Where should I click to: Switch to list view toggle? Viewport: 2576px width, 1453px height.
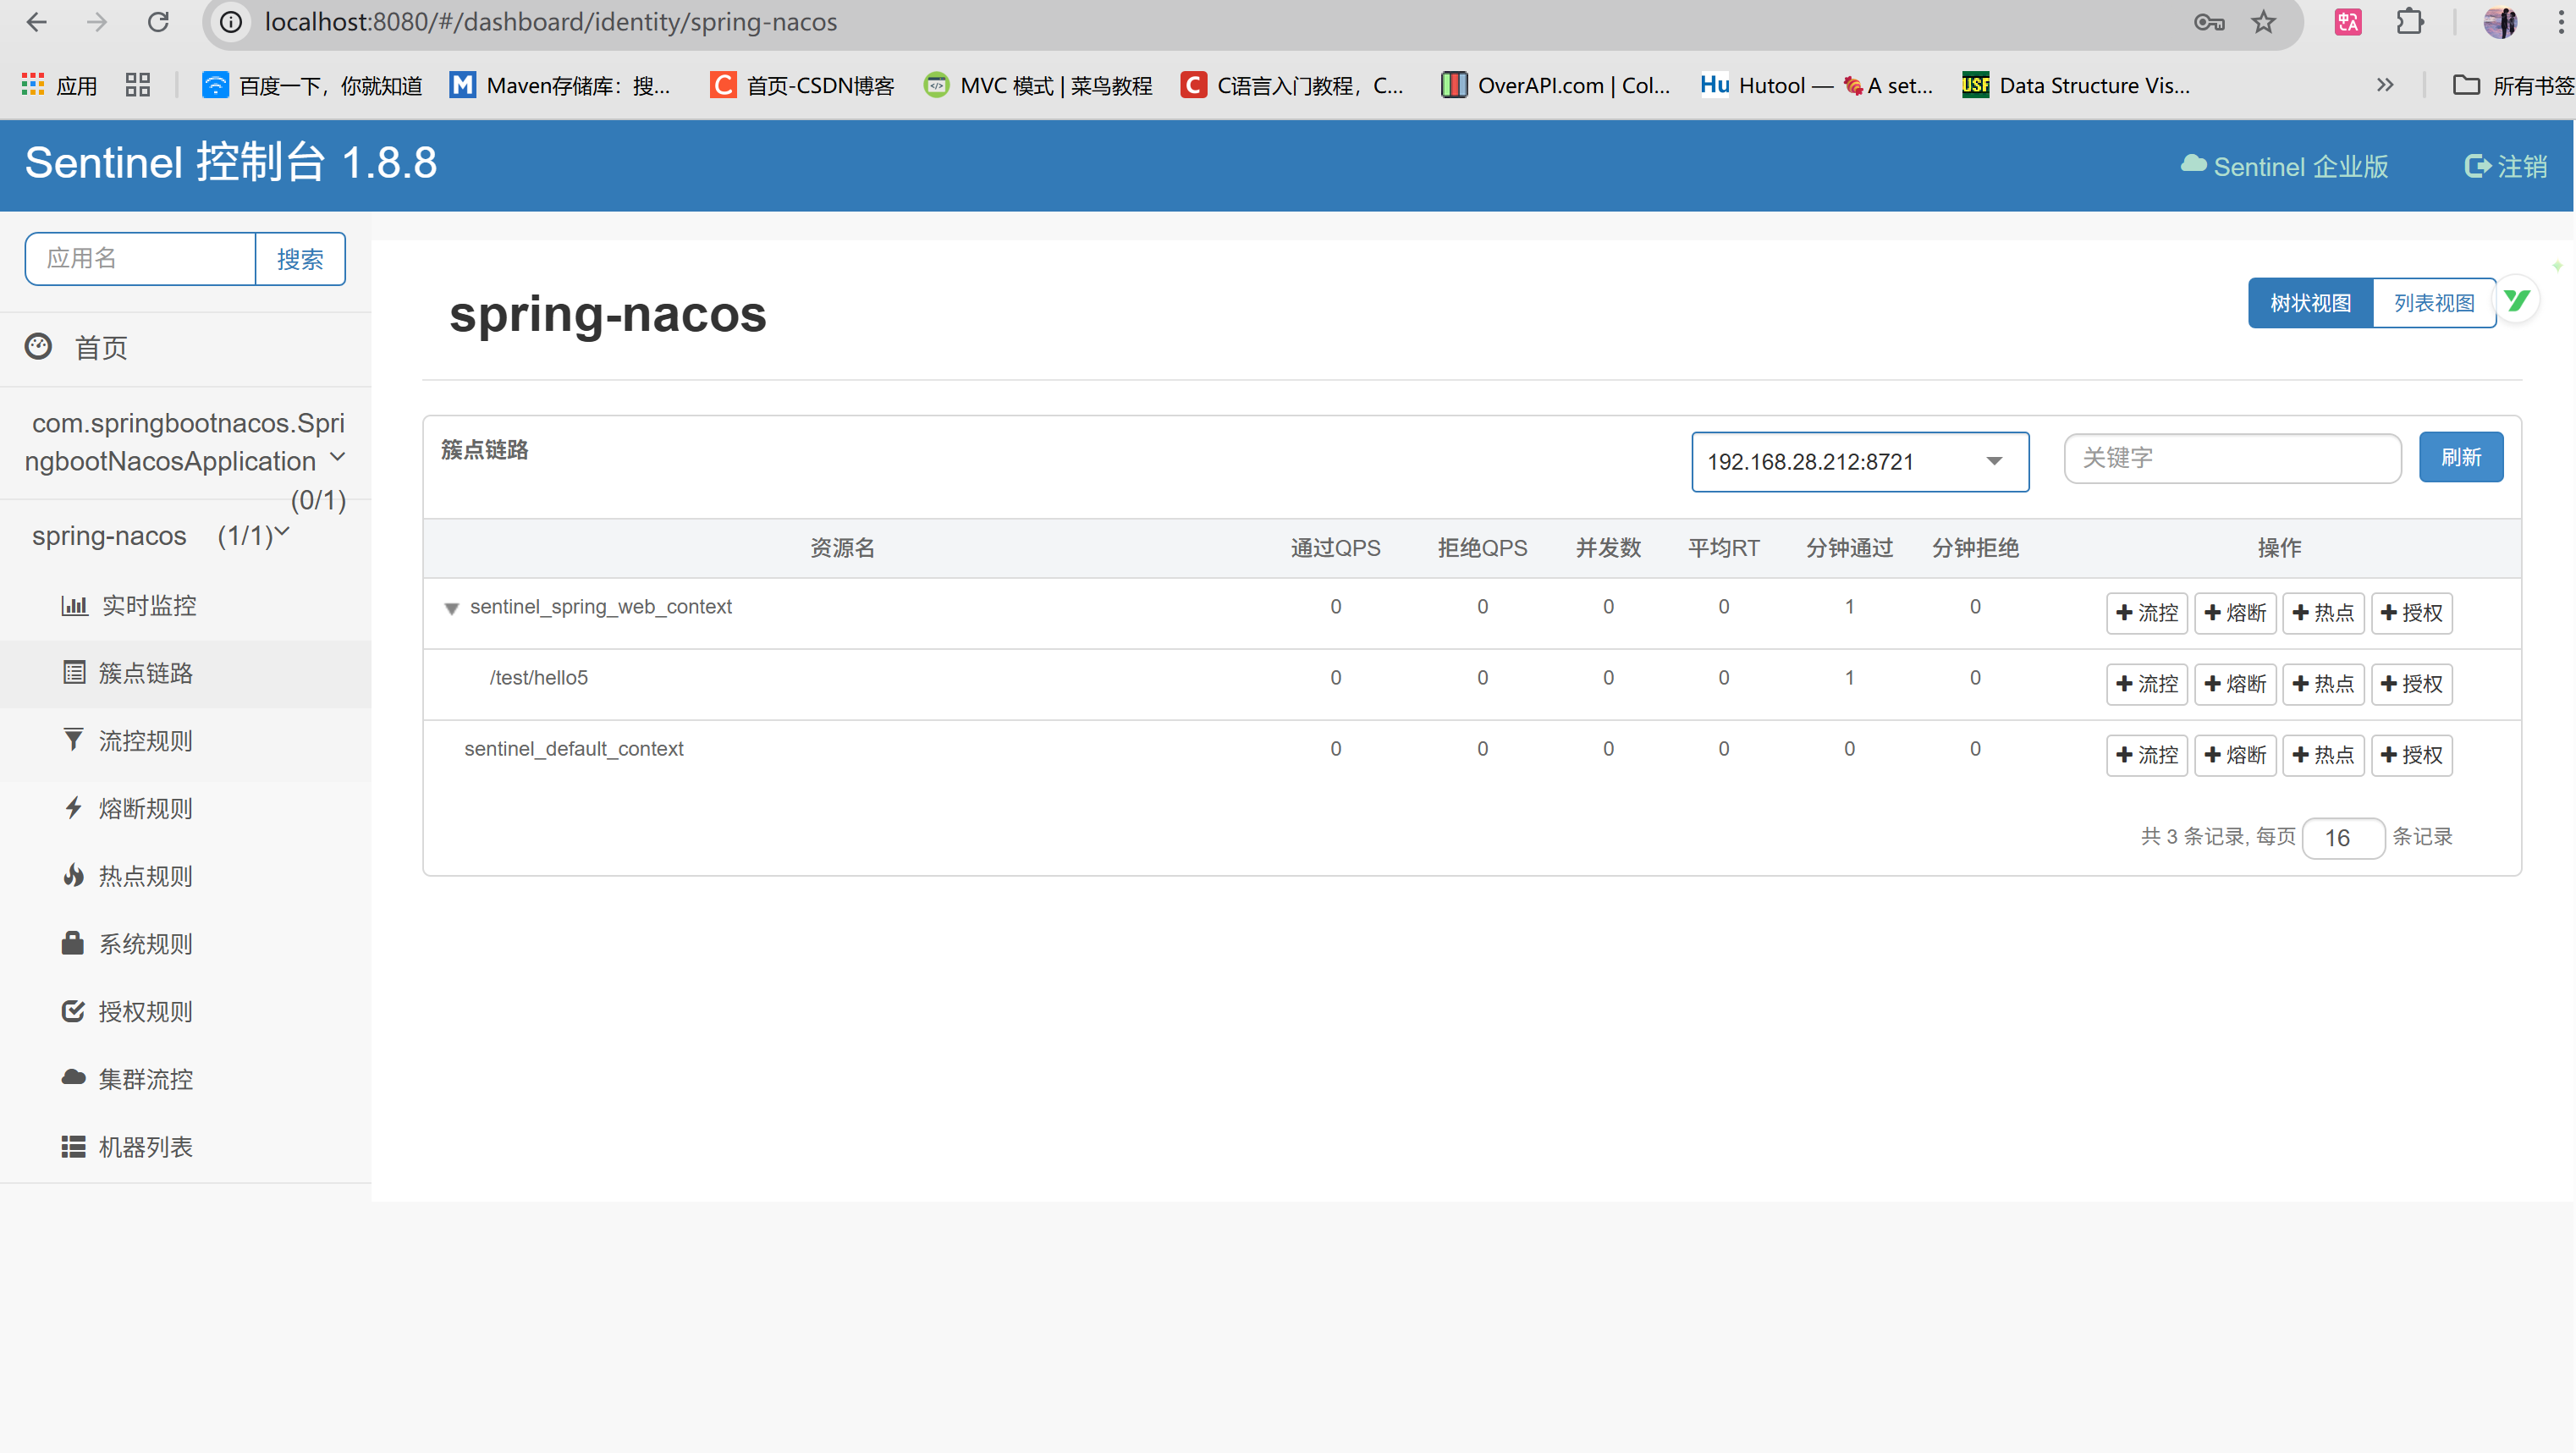pos(2433,303)
